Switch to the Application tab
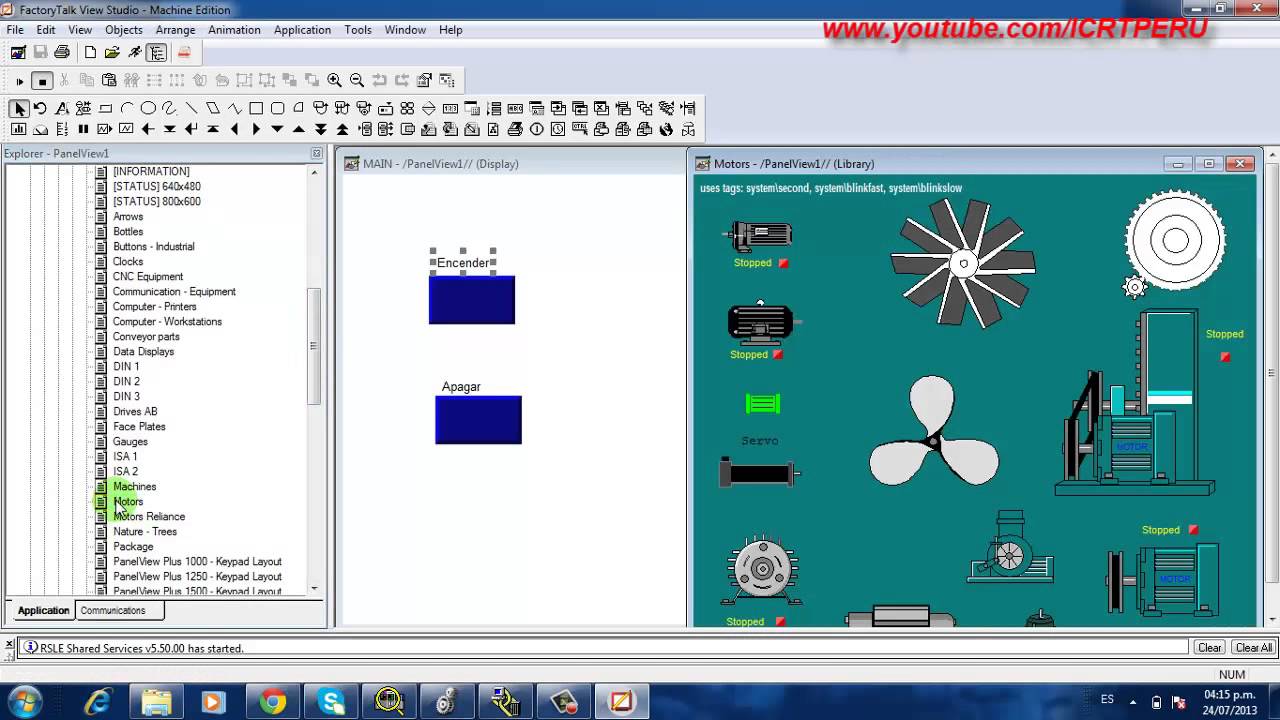1280x720 pixels. coord(43,610)
